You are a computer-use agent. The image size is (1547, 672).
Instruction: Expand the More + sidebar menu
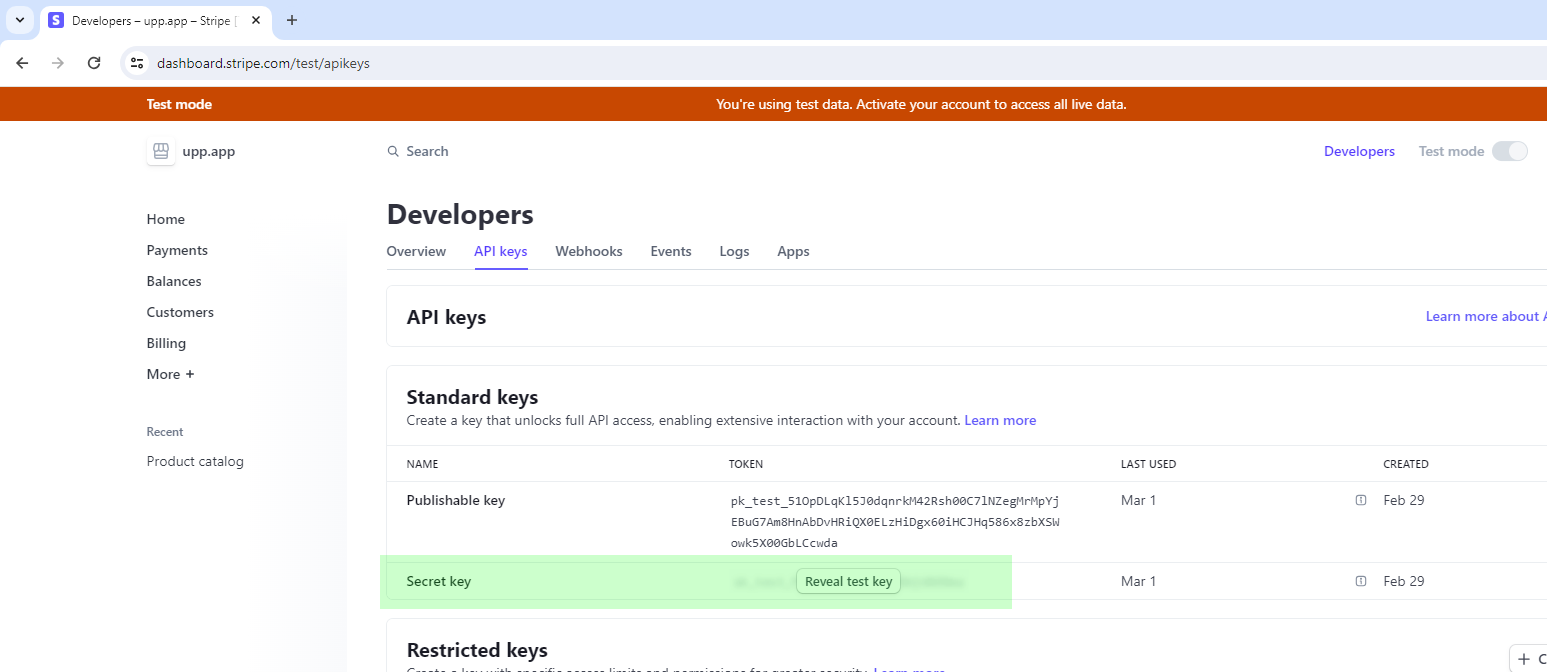(x=170, y=374)
